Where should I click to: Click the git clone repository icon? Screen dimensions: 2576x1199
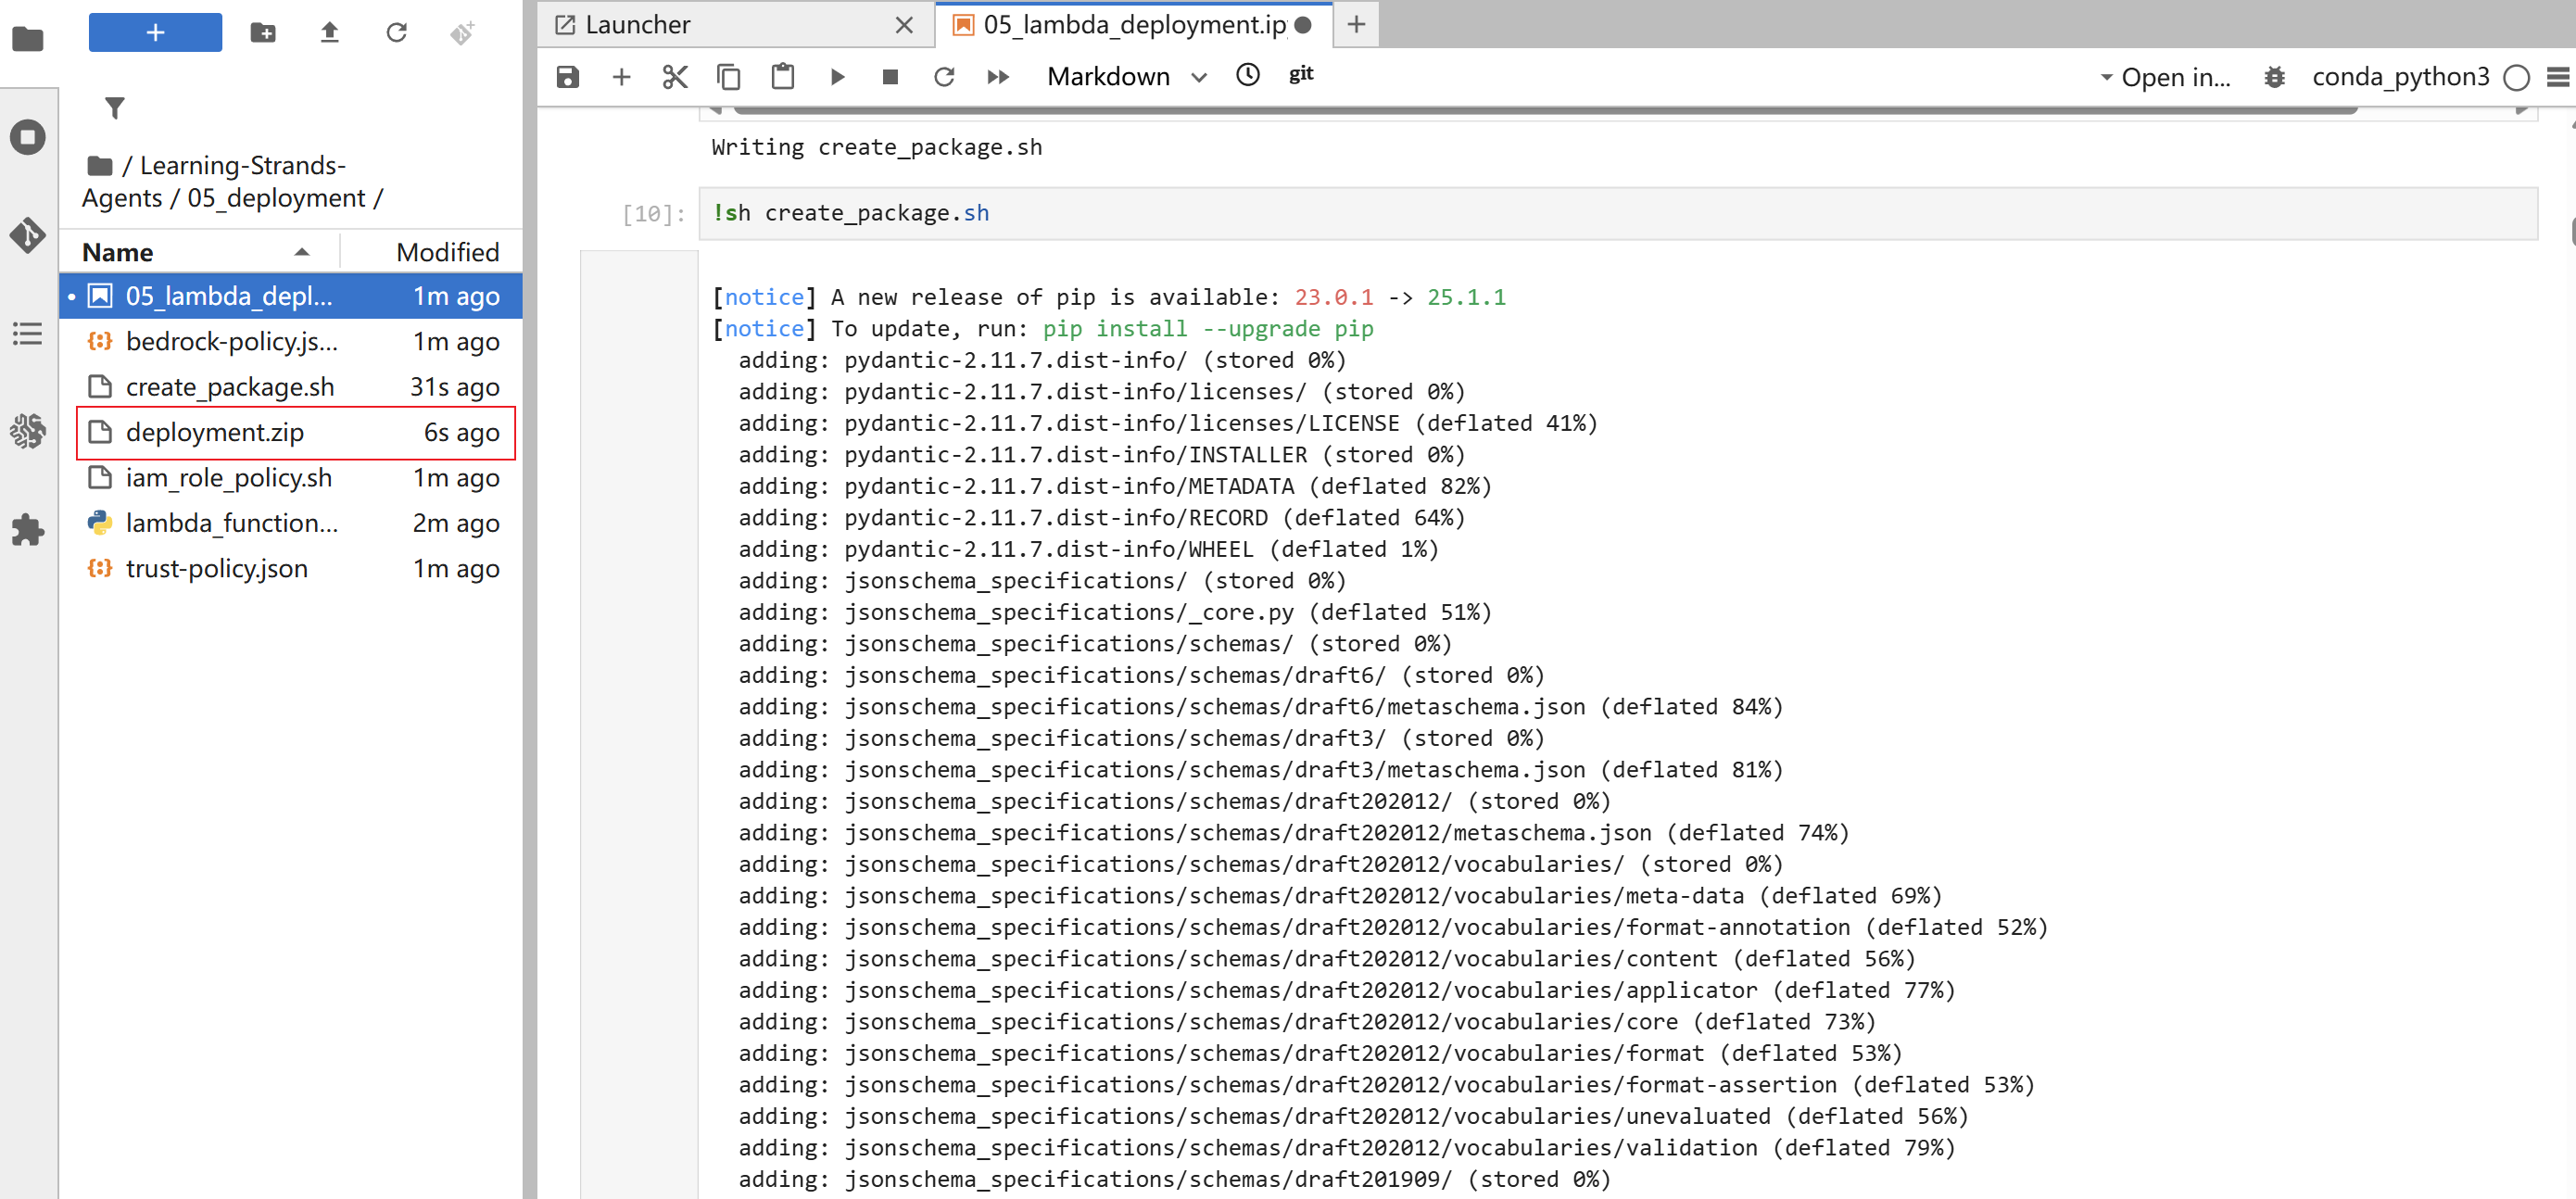pos(462,33)
